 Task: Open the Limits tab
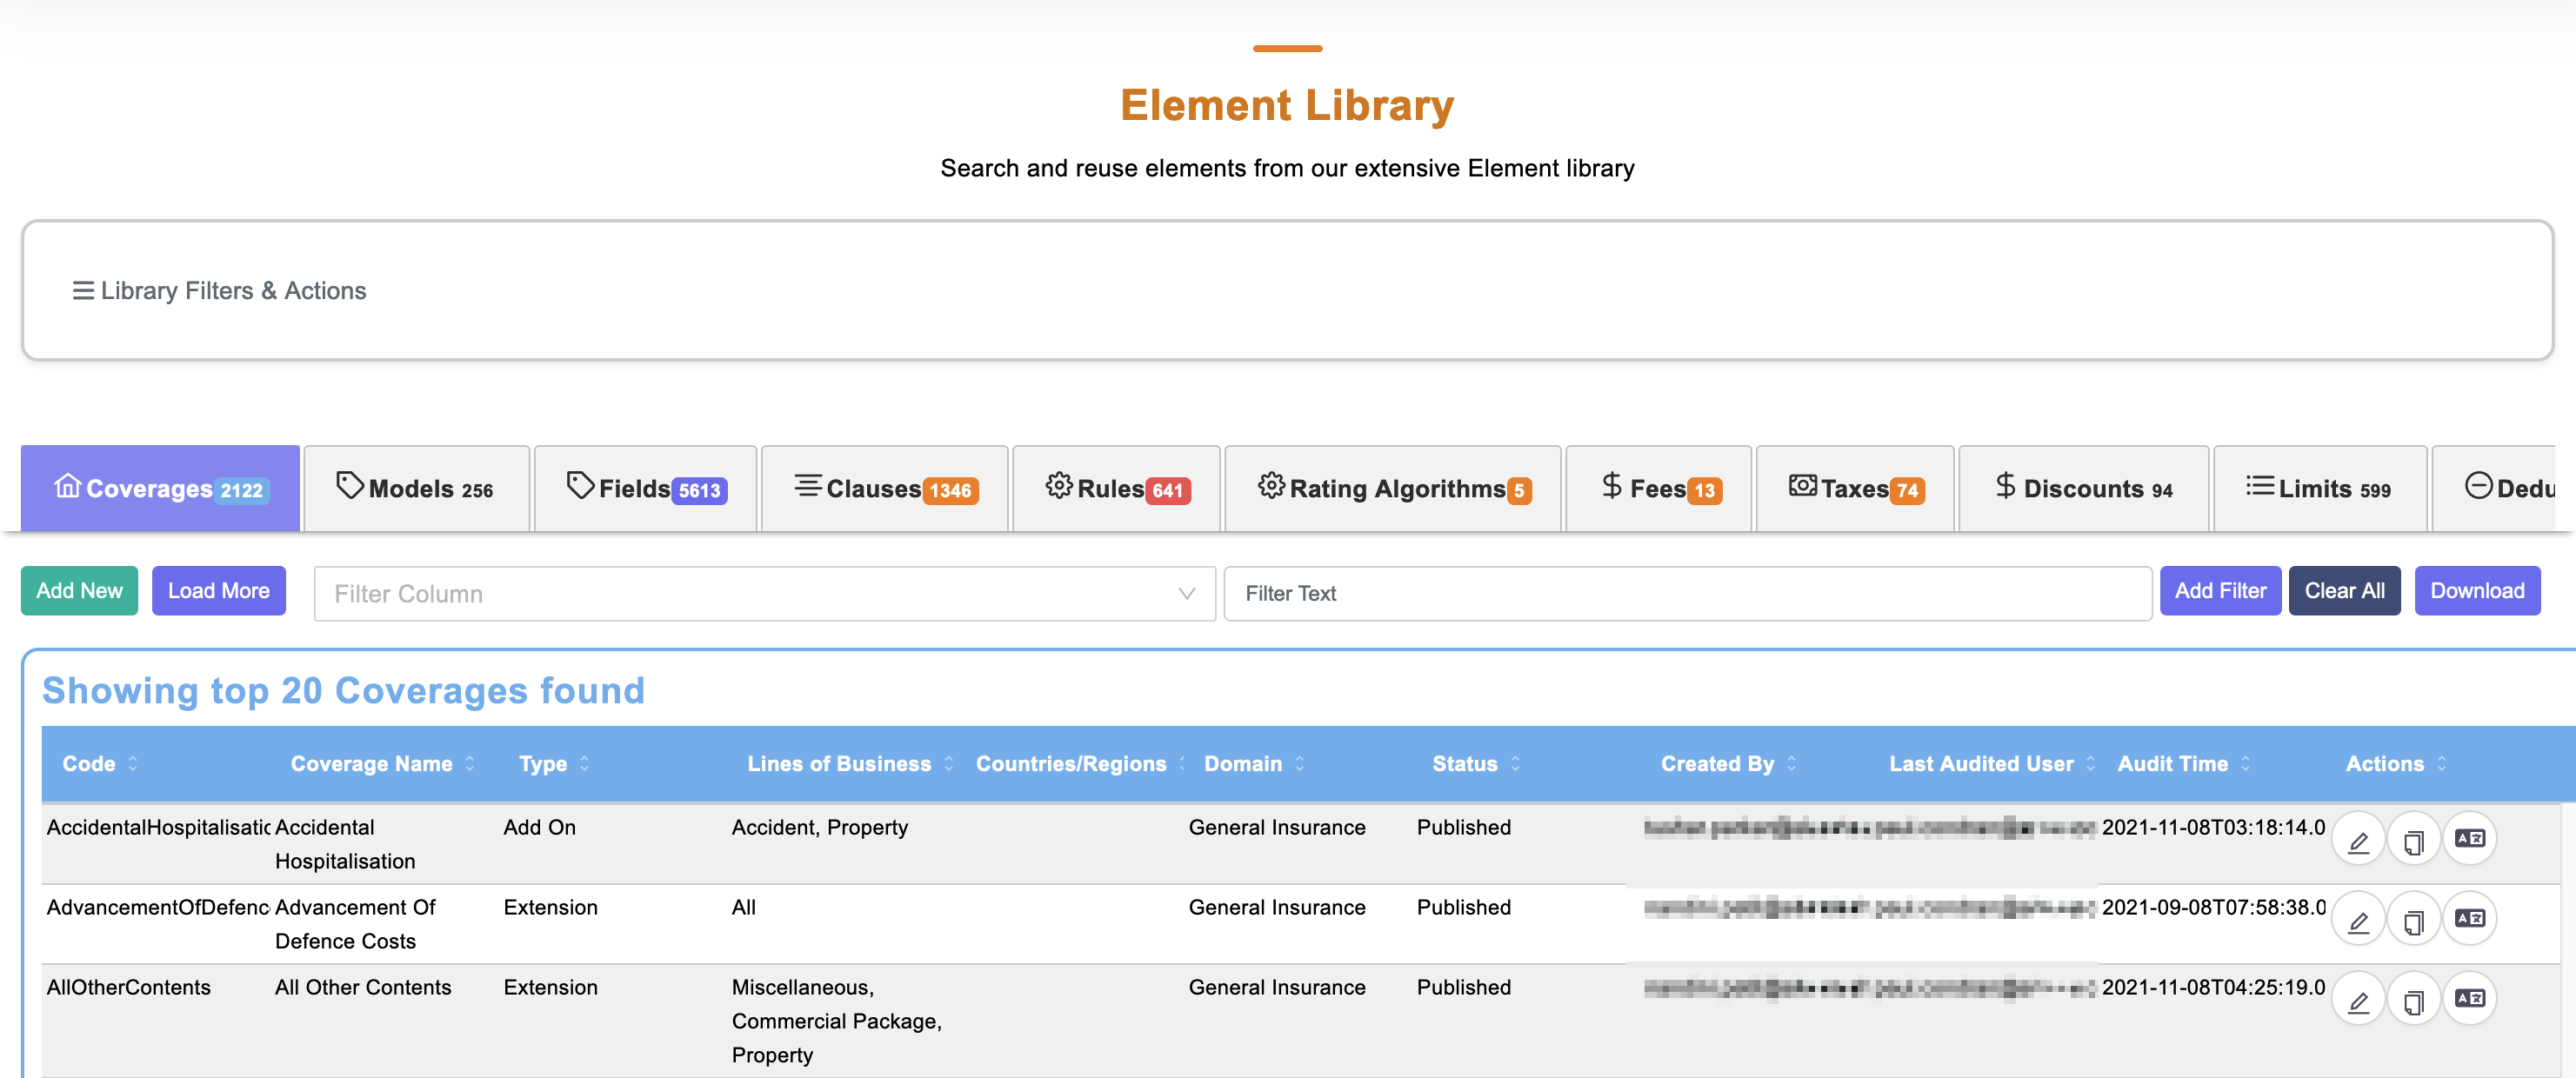point(2320,488)
